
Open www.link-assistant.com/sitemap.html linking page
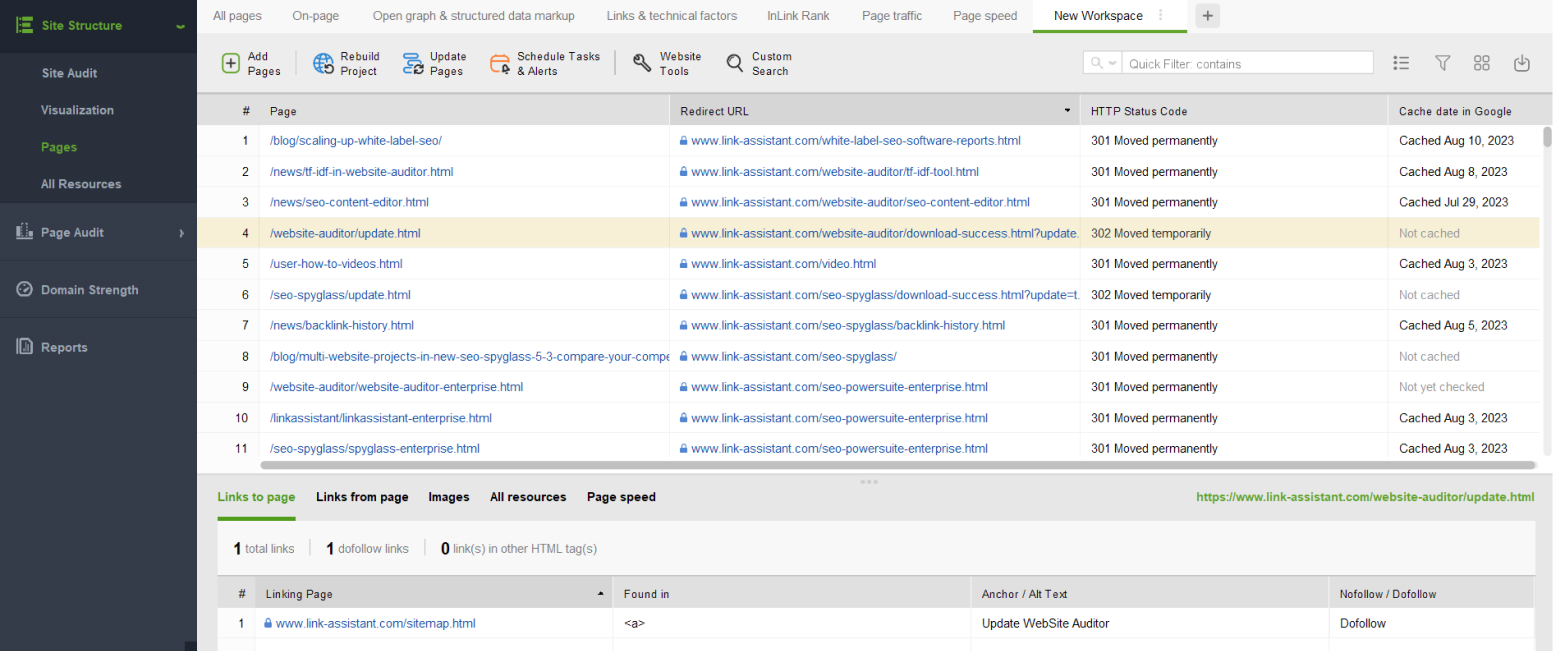coord(375,623)
